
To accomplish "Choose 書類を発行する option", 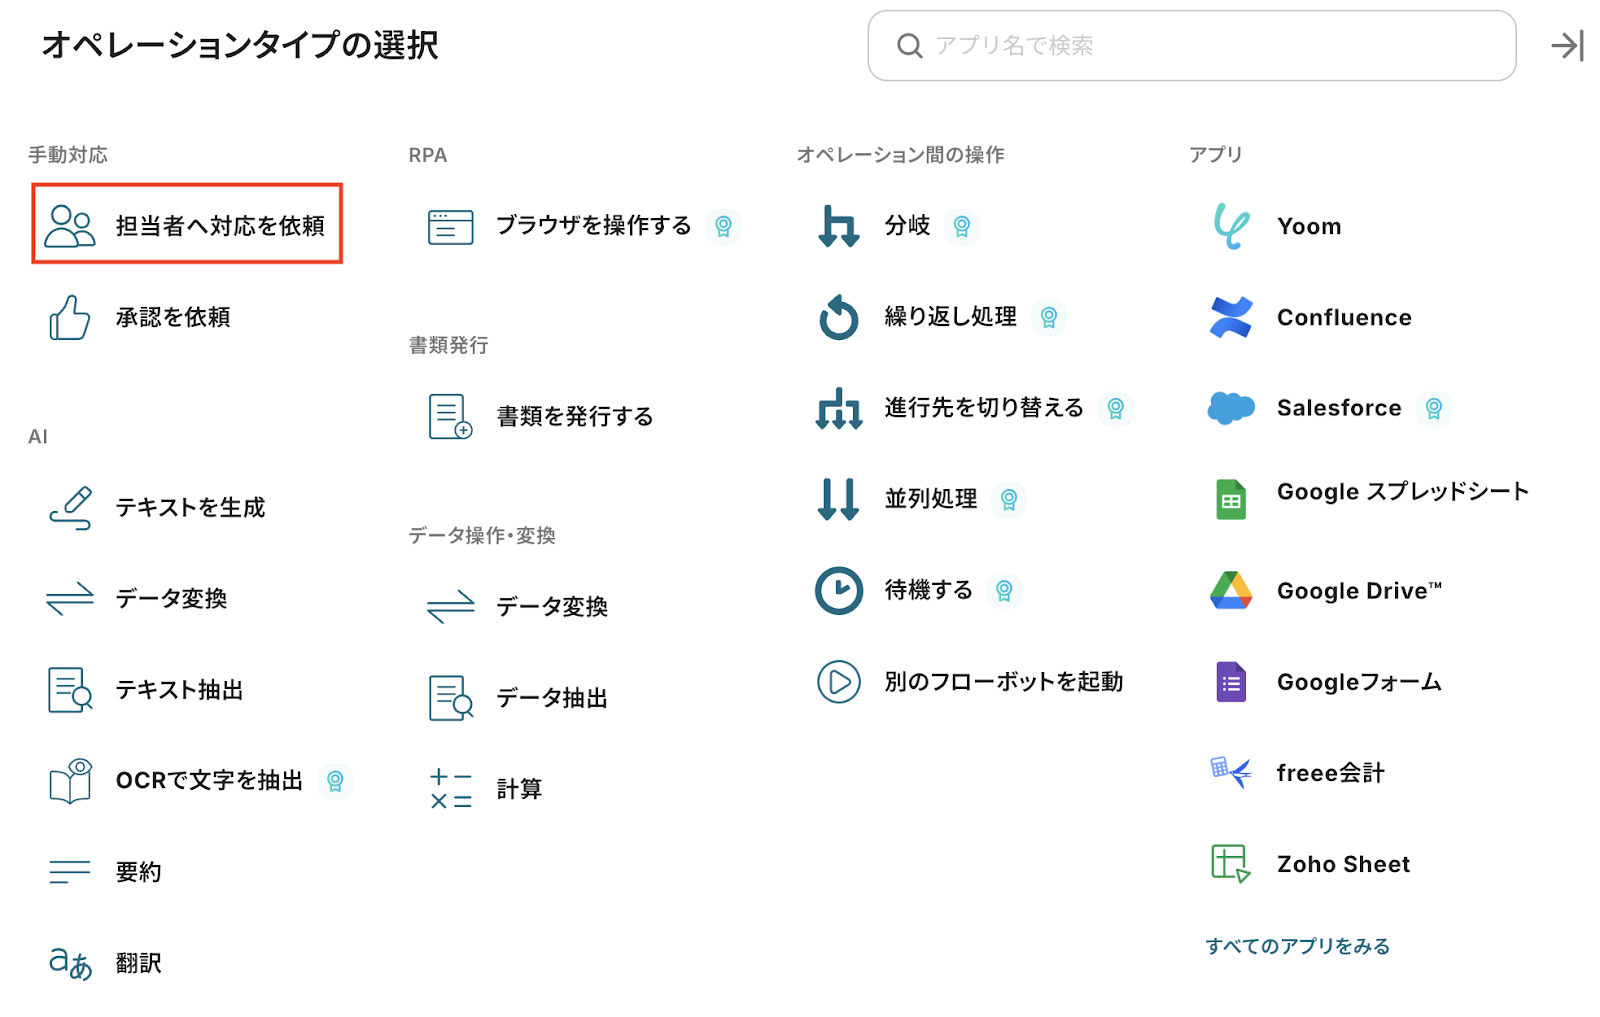I will [x=574, y=416].
